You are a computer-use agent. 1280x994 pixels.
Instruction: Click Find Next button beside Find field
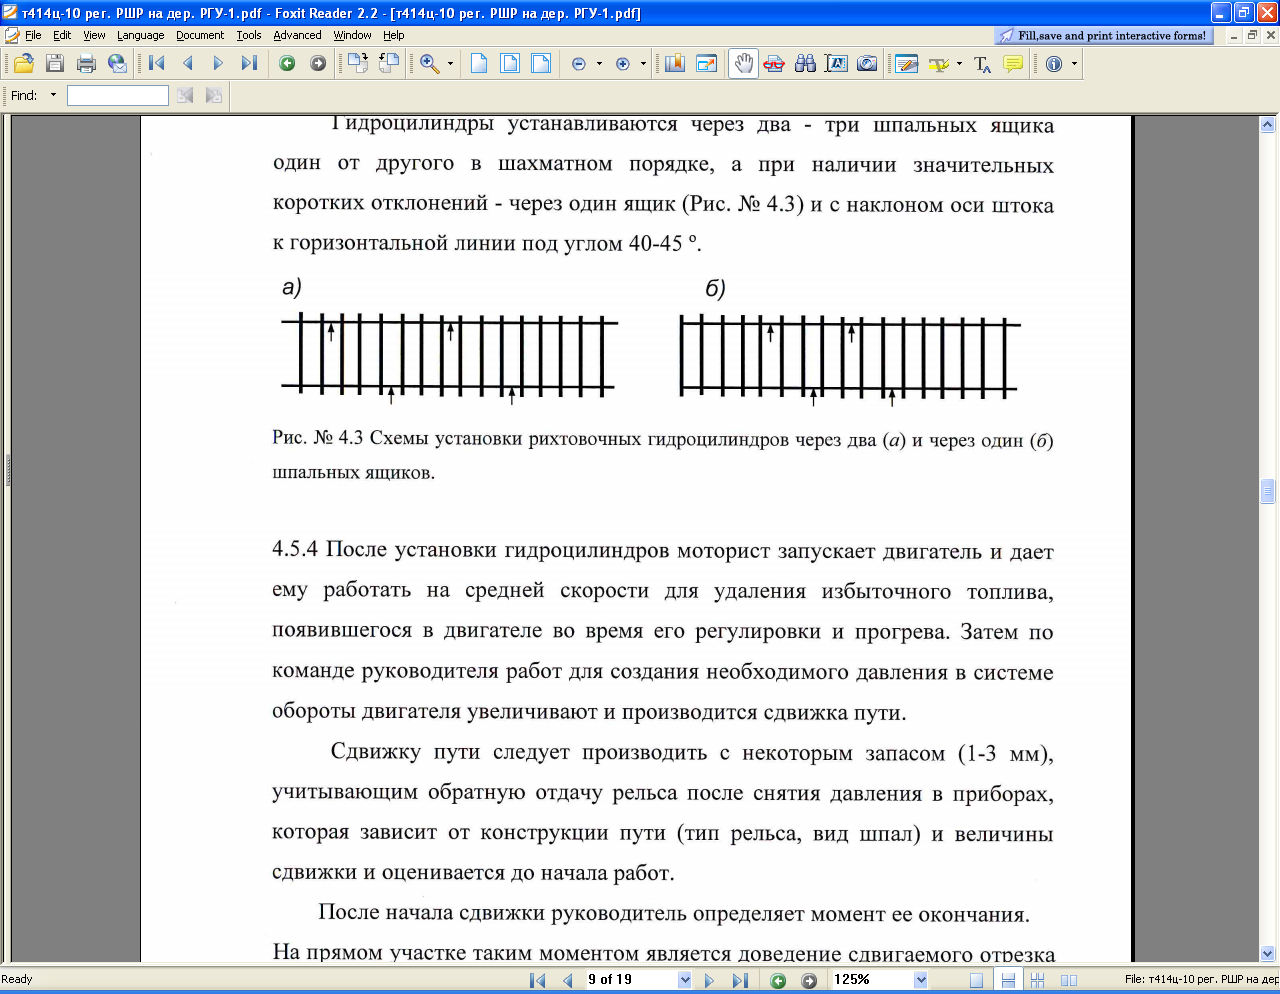(214, 95)
